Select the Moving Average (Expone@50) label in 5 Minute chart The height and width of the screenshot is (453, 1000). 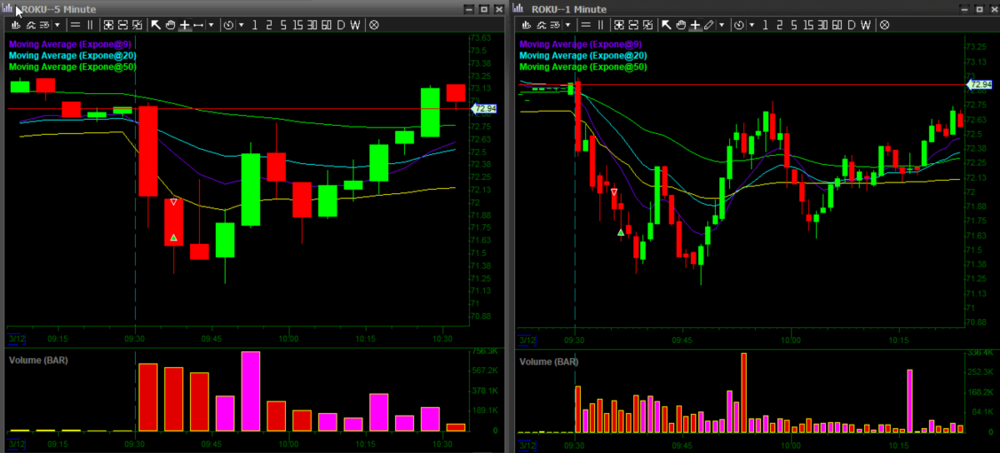click(x=72, y=66)
